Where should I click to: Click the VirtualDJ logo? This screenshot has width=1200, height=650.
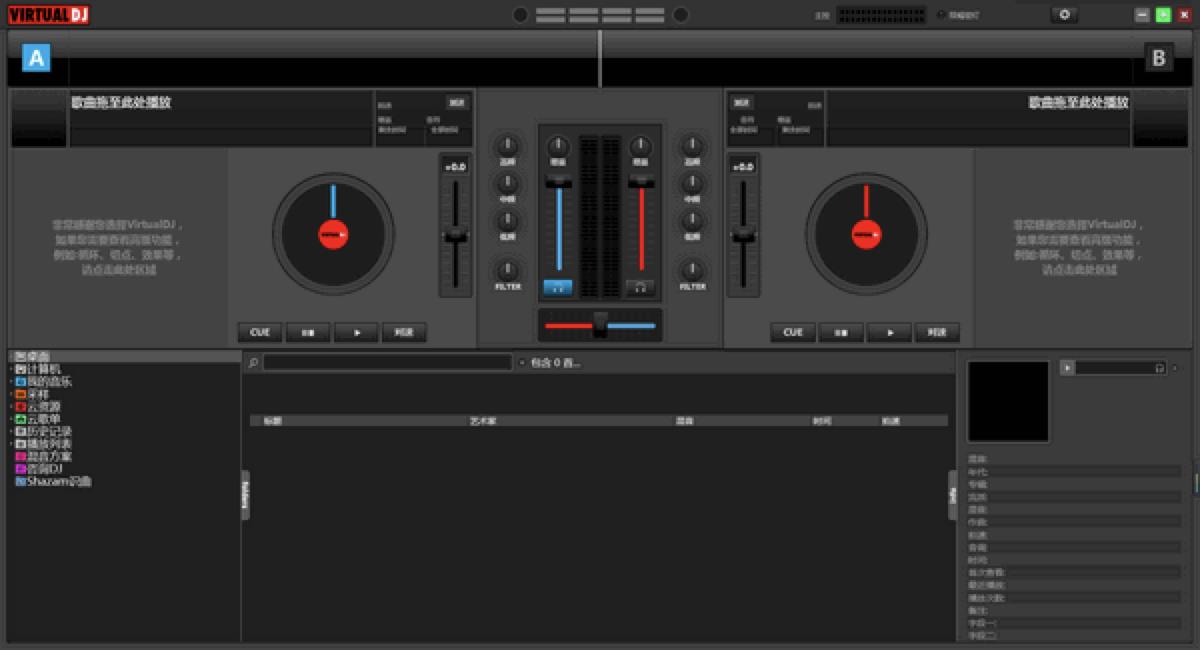(x=49, y=15)
